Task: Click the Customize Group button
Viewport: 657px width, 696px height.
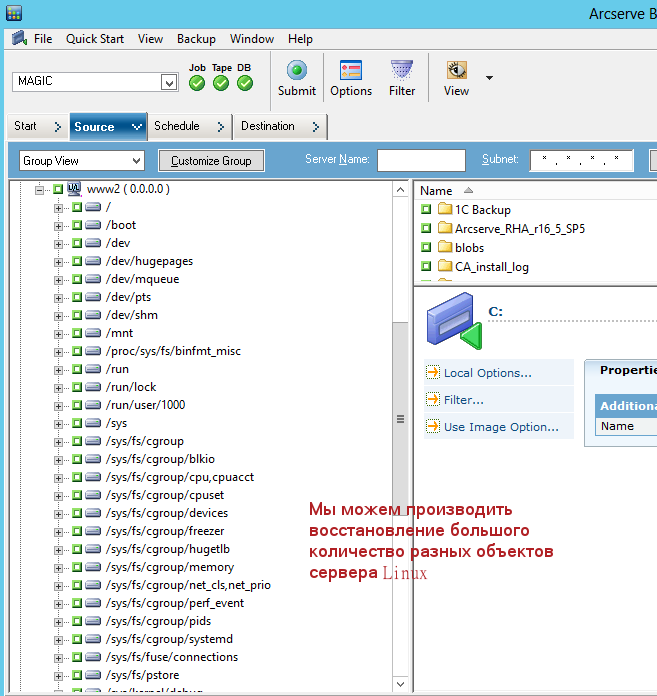Action: click(211, 161)
